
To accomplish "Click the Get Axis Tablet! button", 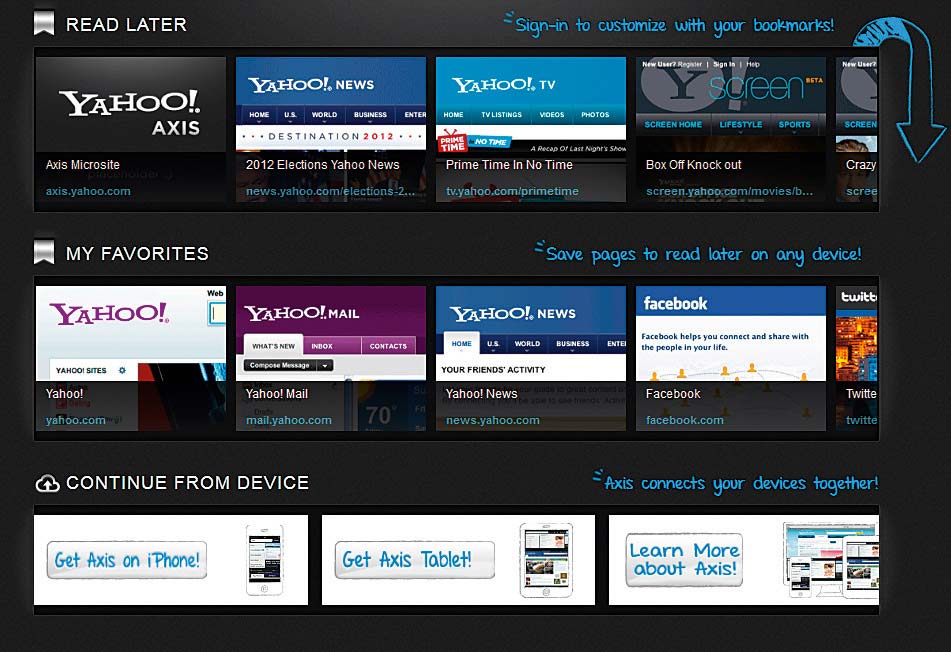I will 415,560.
